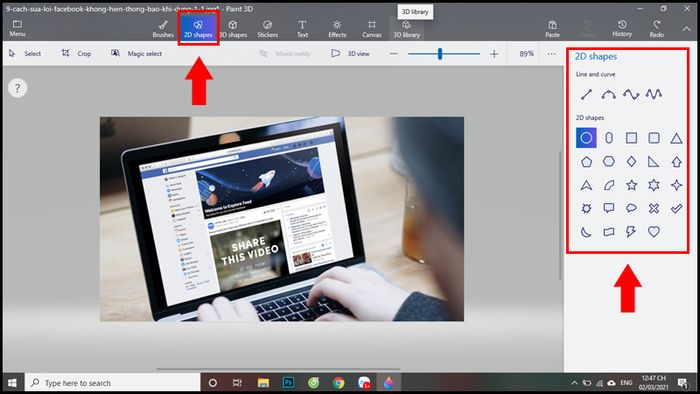
Task: Choose the crescent moon shape
Action: [586, 232]
